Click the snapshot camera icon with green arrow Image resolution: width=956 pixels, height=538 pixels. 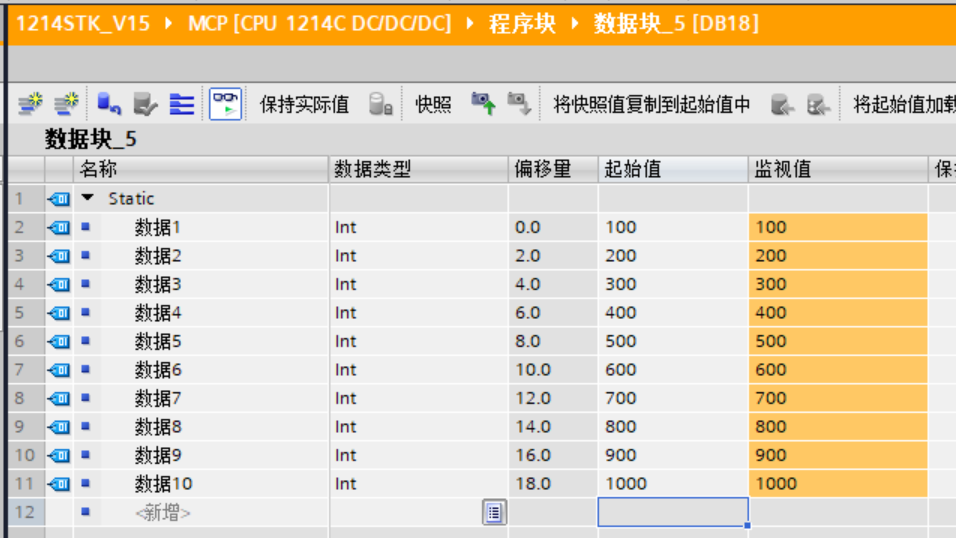pos(484,104)
